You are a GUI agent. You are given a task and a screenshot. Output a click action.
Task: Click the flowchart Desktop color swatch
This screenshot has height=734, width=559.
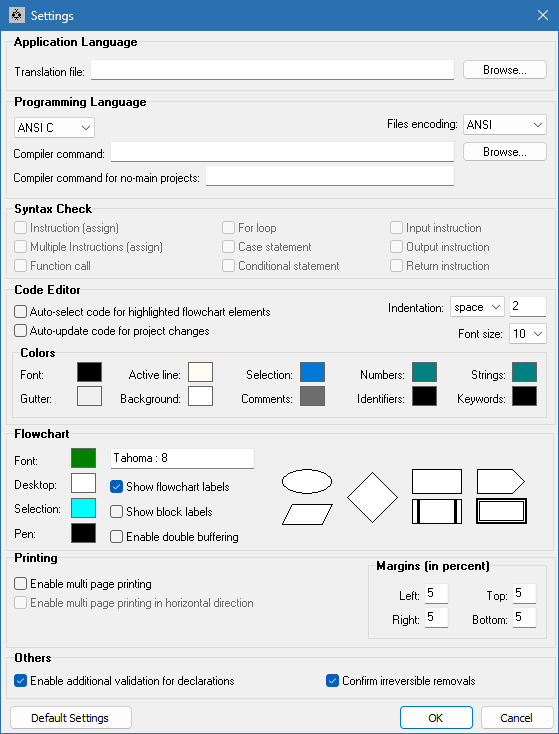pos(83,483)
